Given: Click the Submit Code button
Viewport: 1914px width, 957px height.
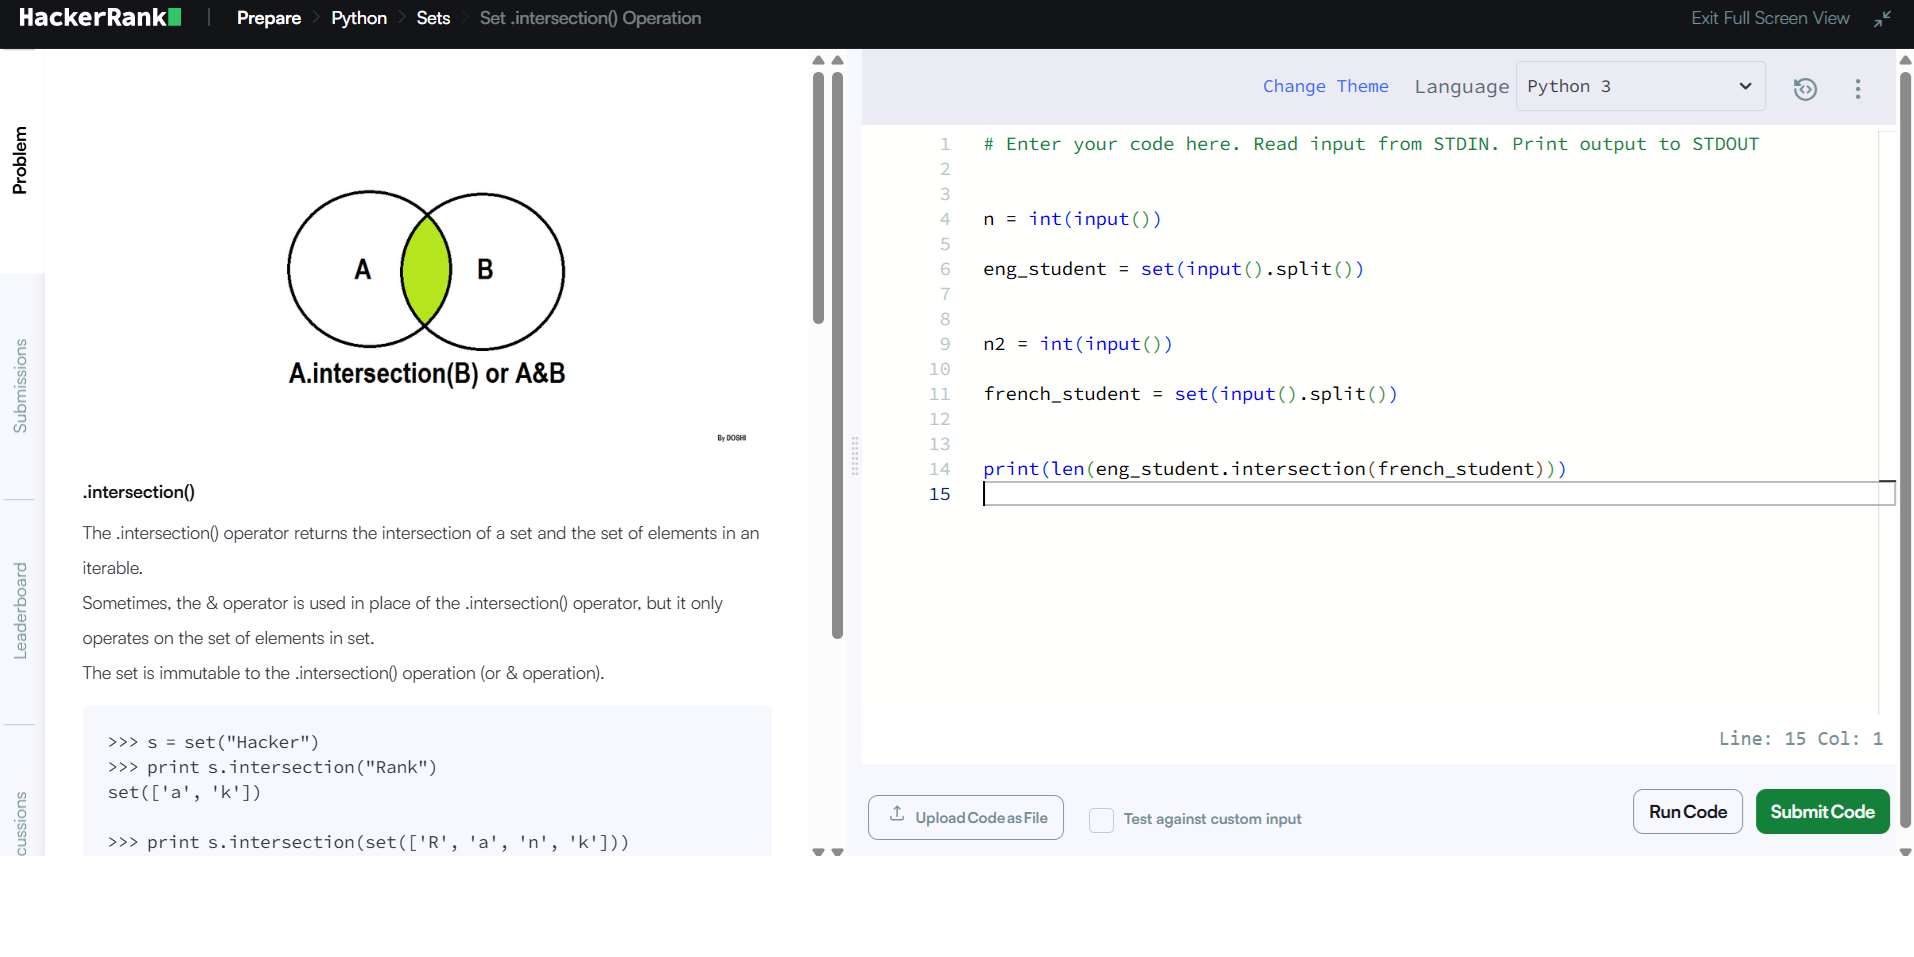Looking at the screenshot, I should click(1822, 811).
